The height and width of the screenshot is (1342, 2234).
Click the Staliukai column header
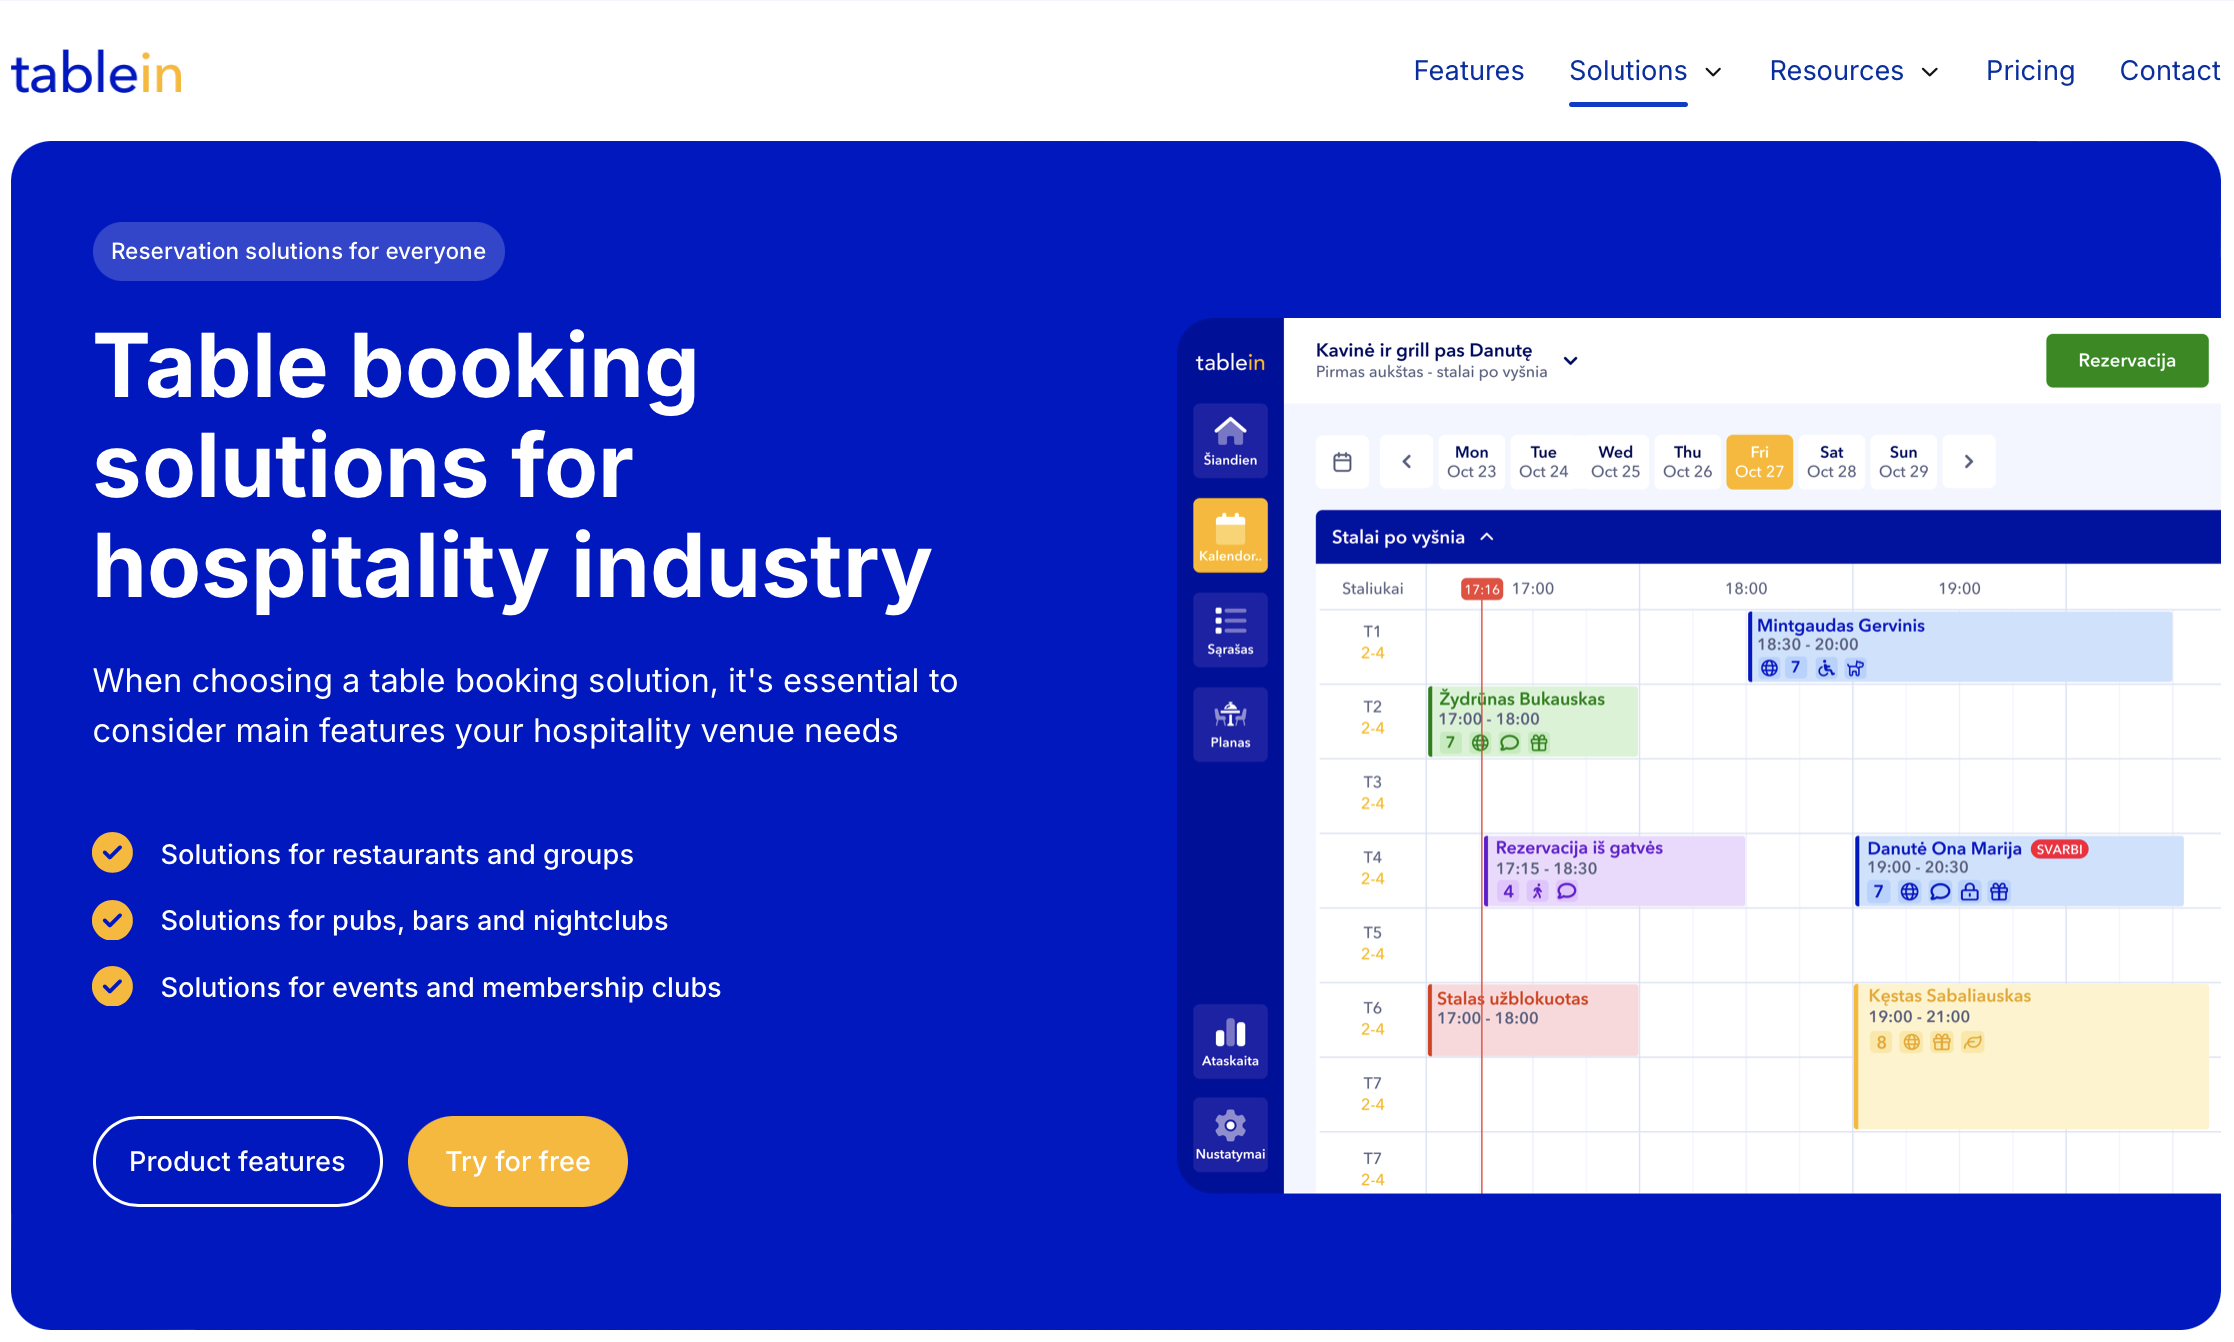1372,589
